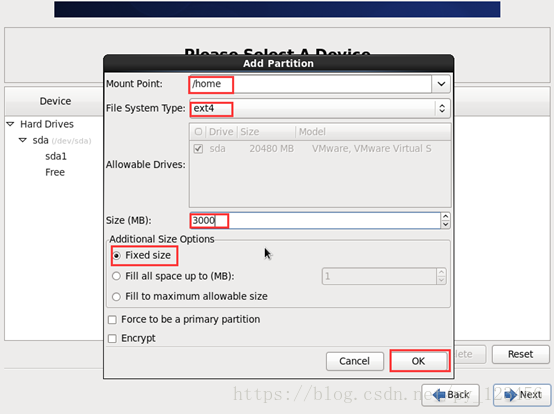Image resolution: width=554 pixels, height=414 pixels.
Task: Increase Size (MB) with the up arrow
Action: (446, 217)
